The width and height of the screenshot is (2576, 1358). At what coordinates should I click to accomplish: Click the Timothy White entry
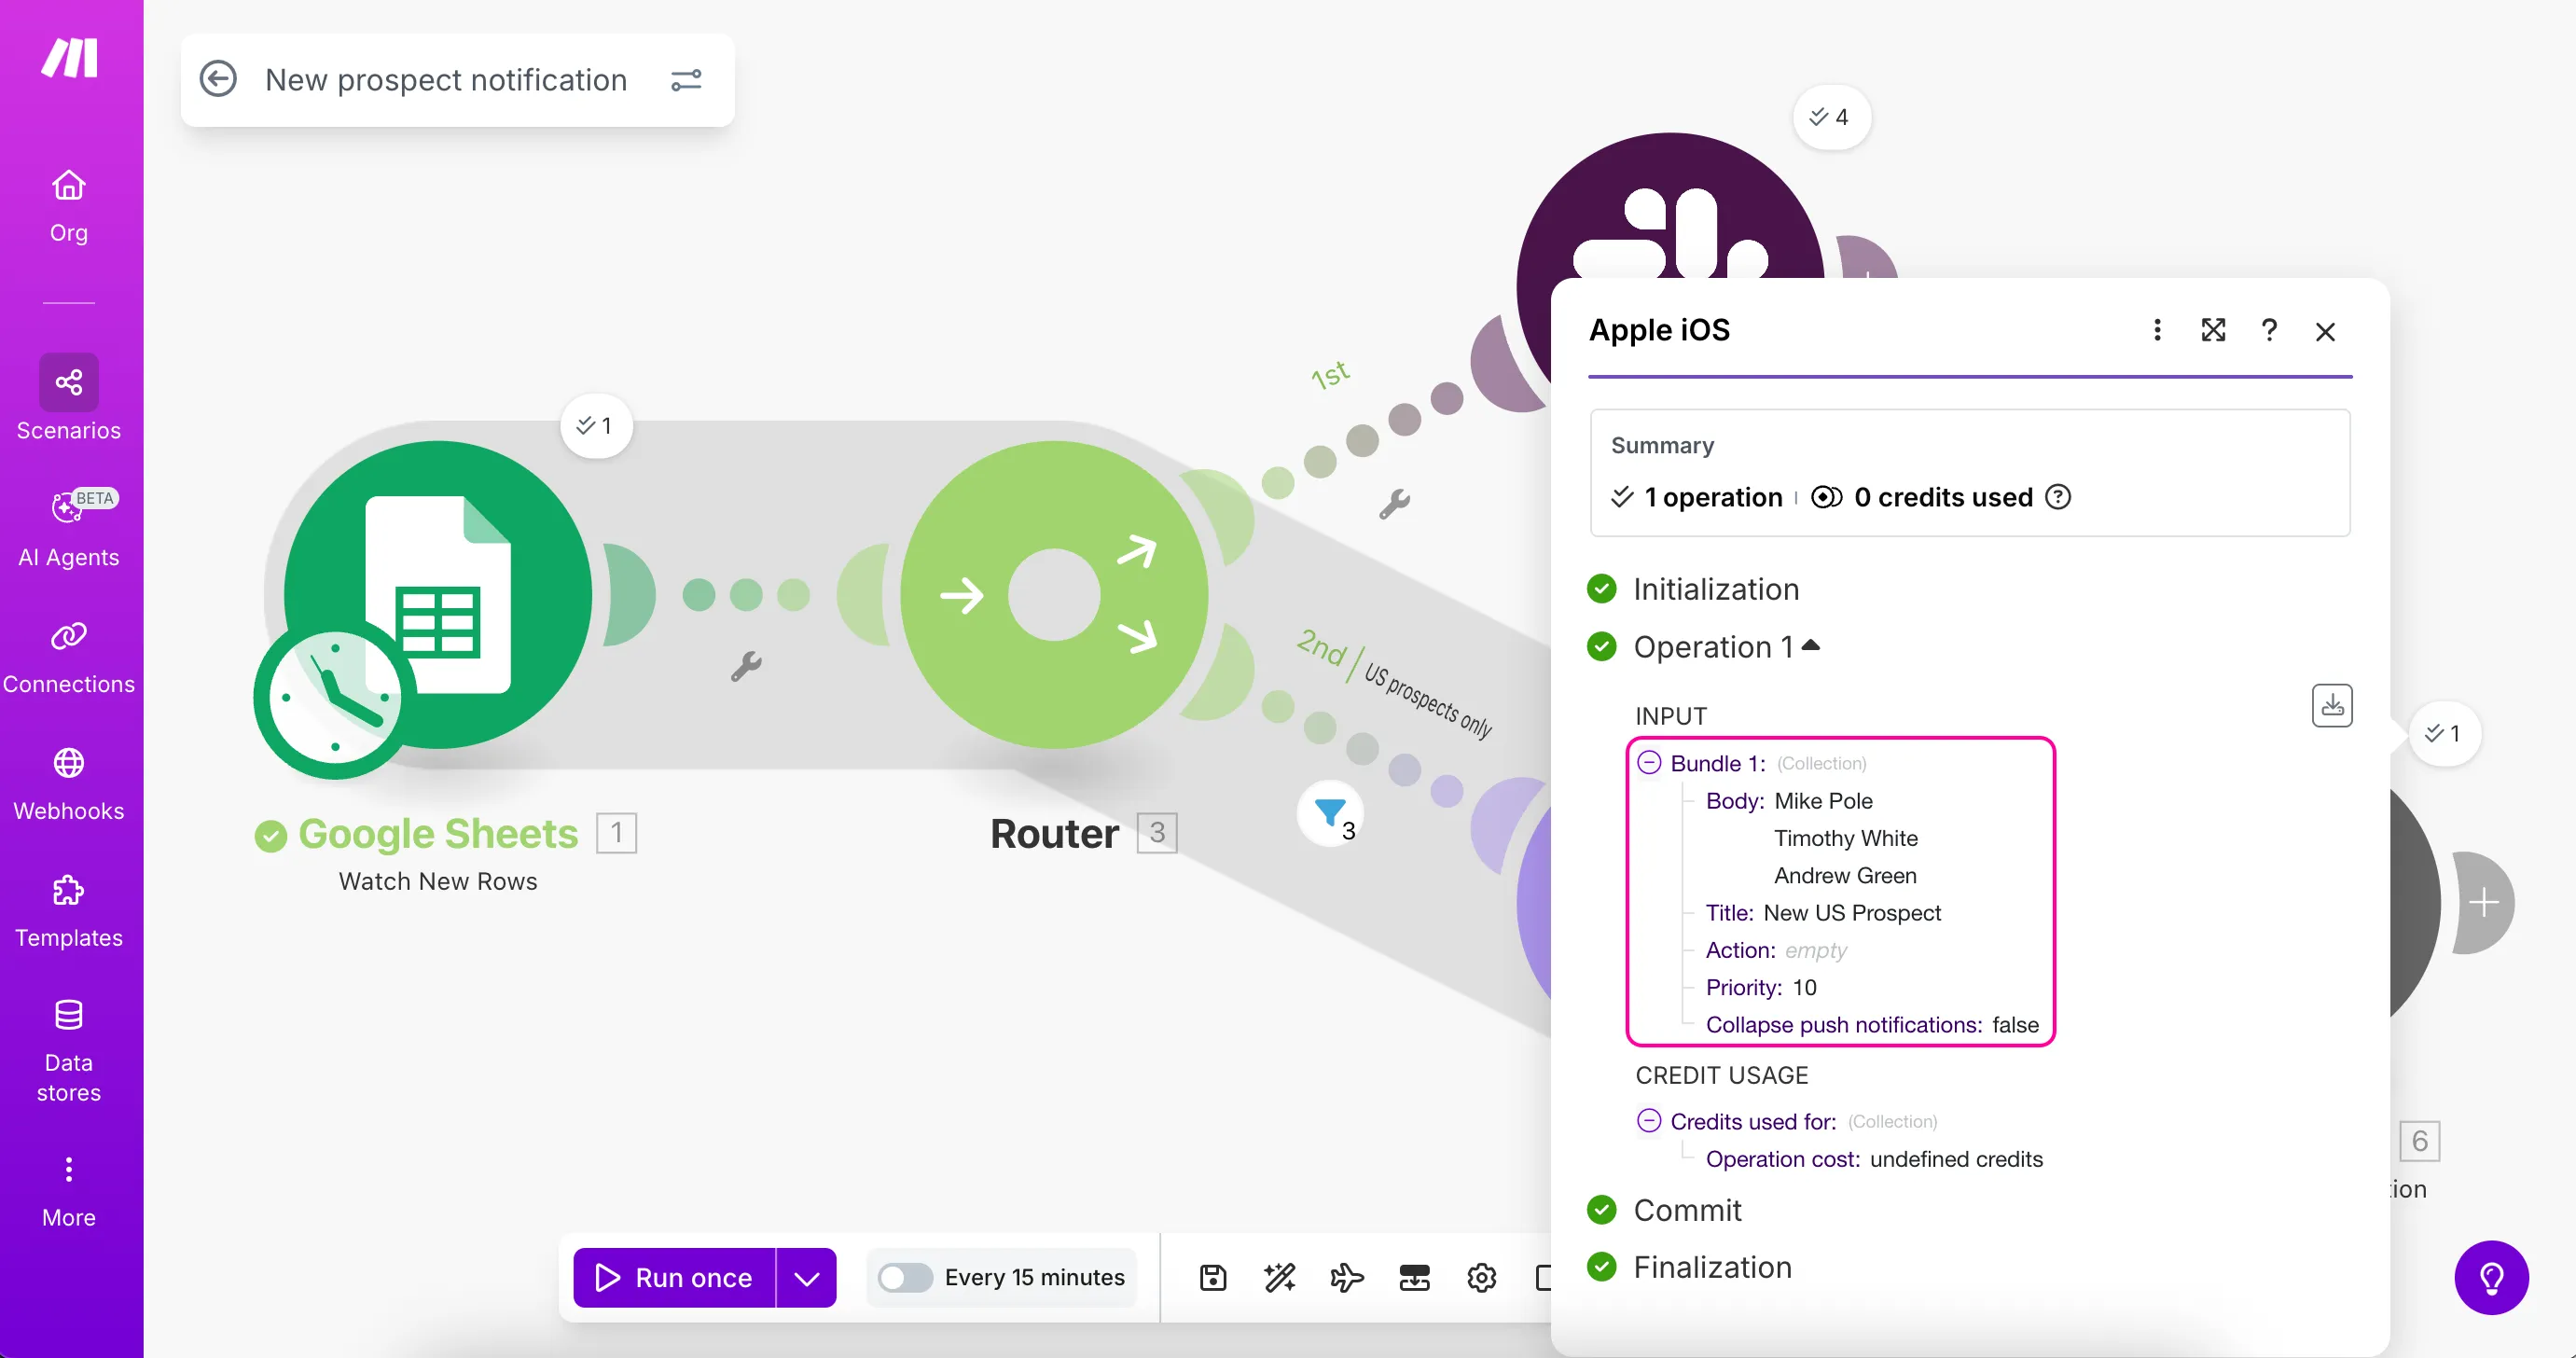(1846, 838)
